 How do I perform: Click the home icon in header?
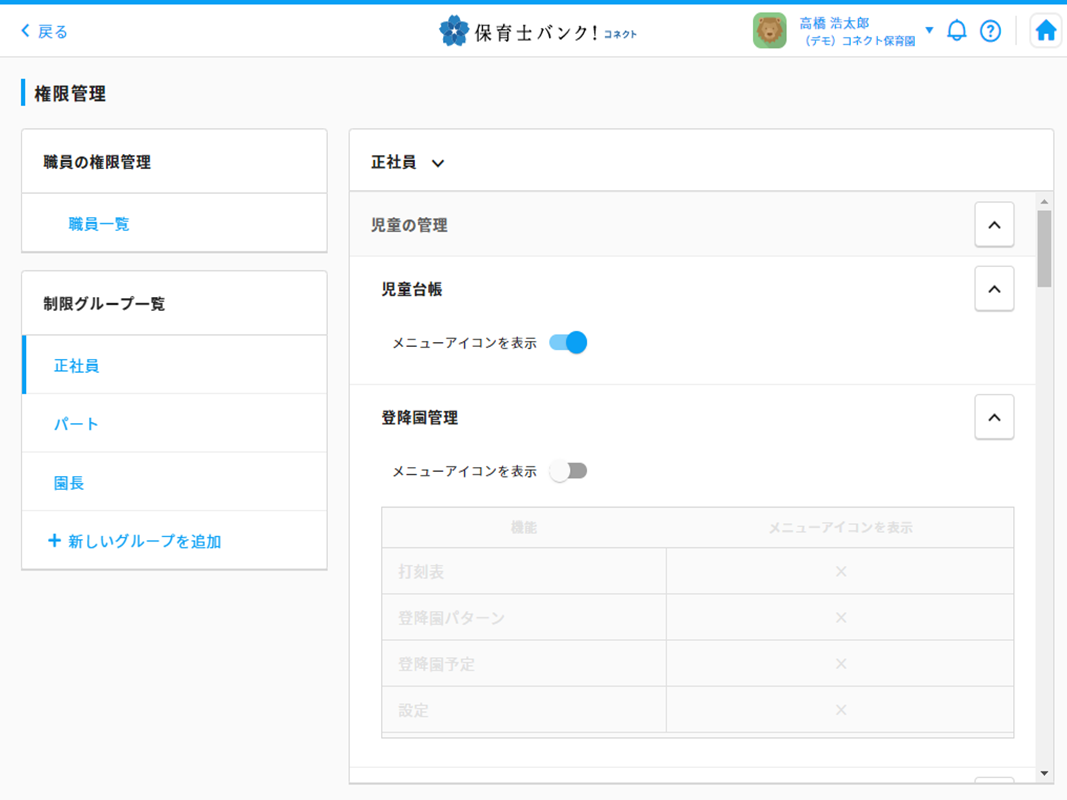point(1045,31)
